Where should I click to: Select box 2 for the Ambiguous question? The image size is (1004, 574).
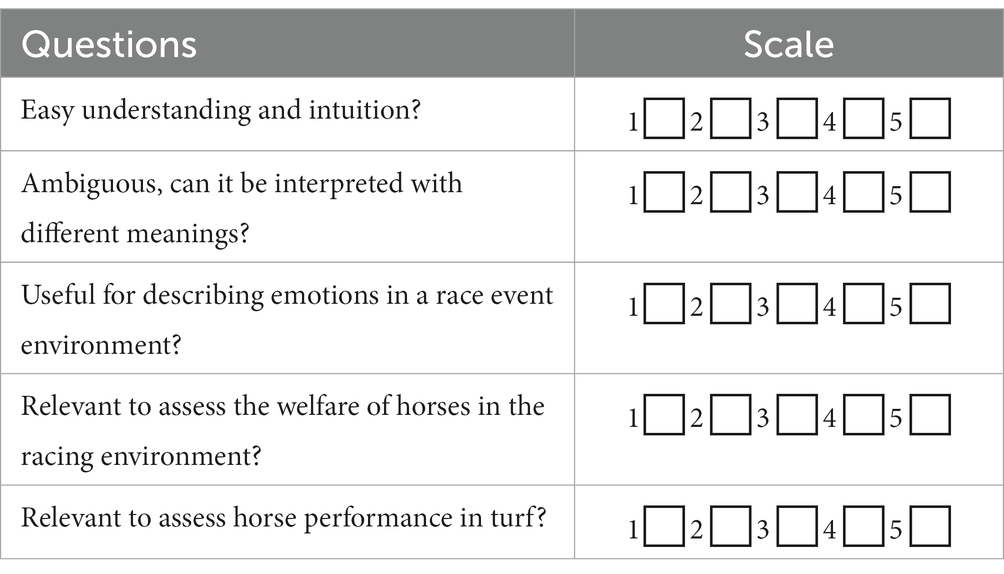coord(731,192)
